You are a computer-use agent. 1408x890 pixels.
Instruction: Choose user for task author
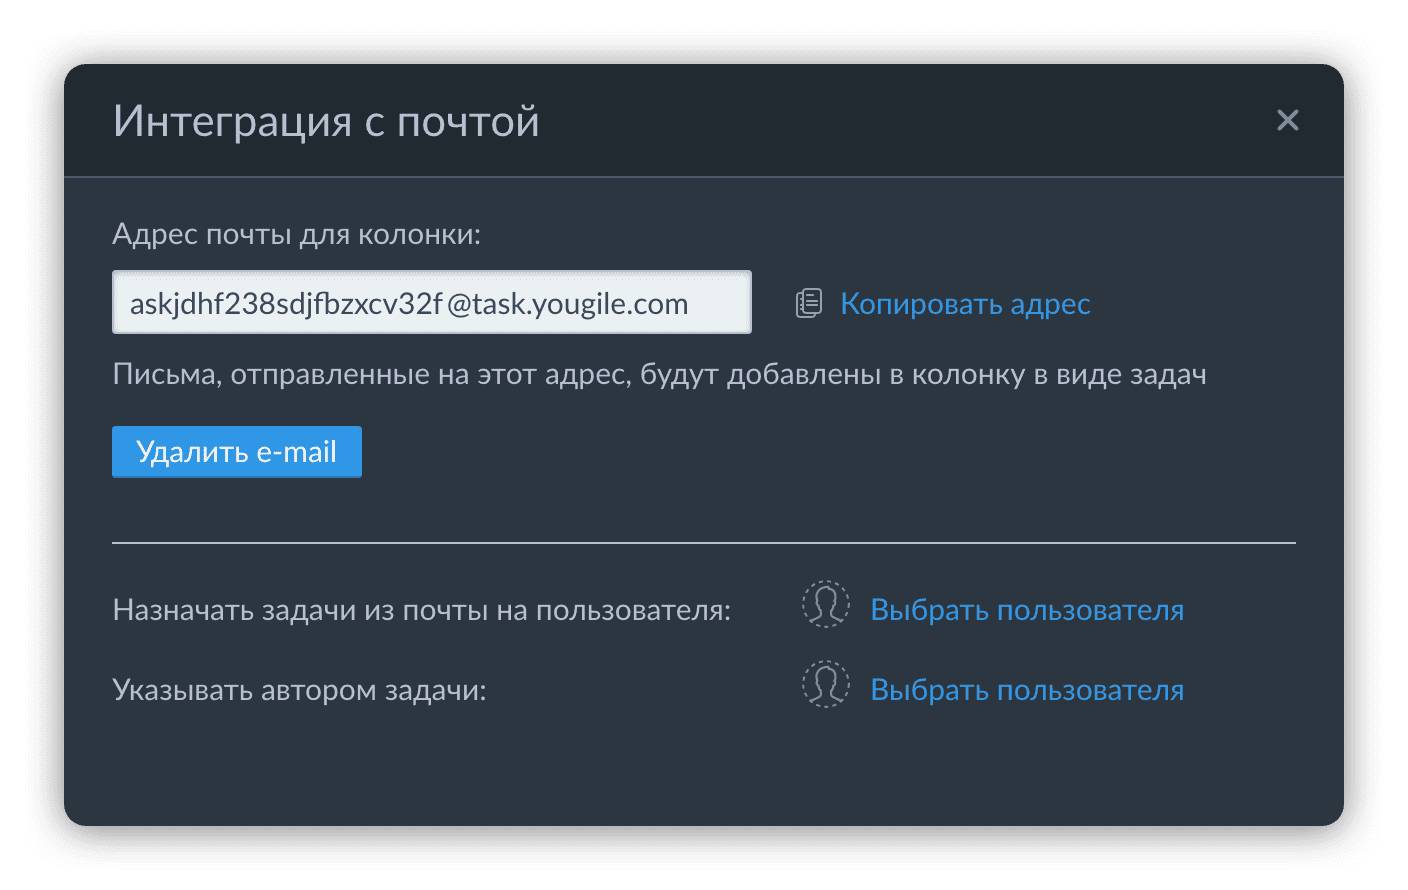pos(1026,690)
